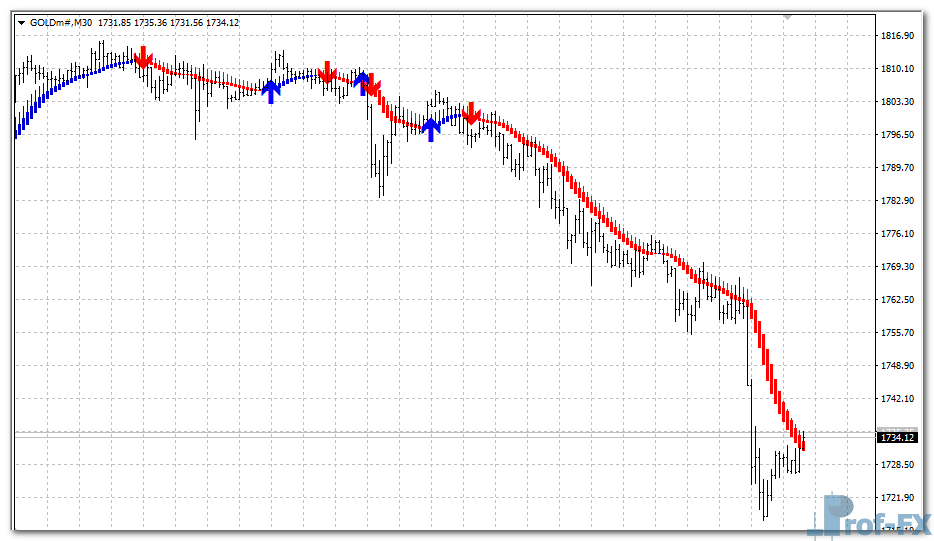Click the gray chart shift triangle marker

pos(788,17)
